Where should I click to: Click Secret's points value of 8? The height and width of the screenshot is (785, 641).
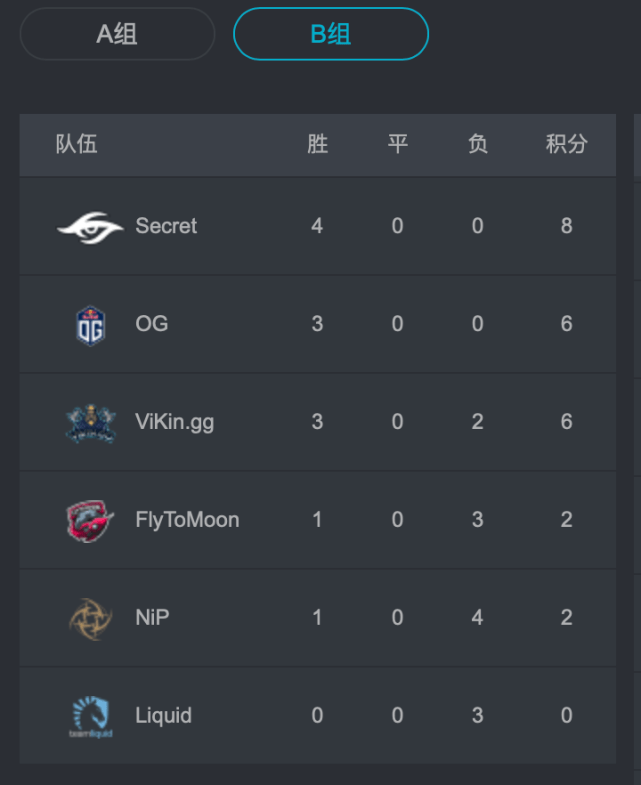point(566,226)
